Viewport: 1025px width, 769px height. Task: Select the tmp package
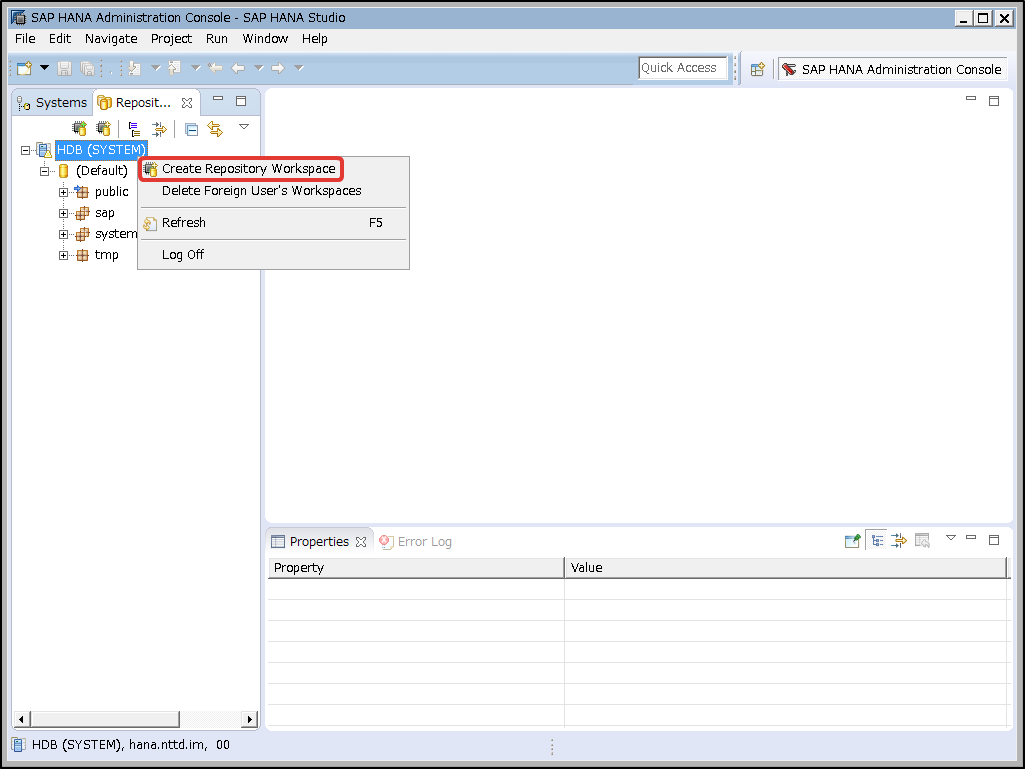(107, 254)
